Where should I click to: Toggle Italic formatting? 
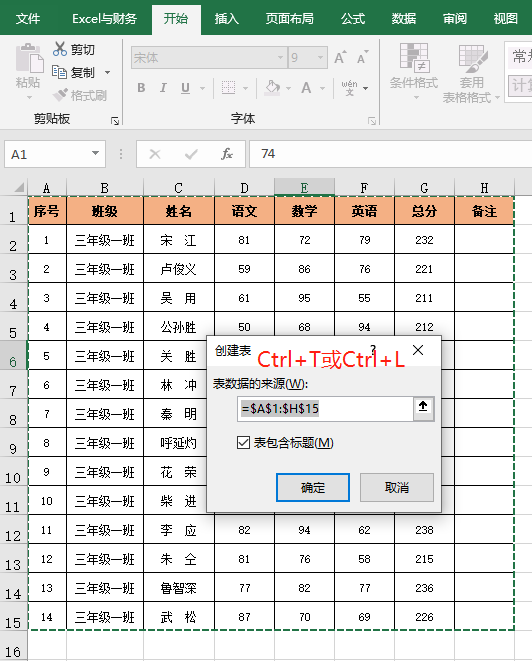[163, 88]
